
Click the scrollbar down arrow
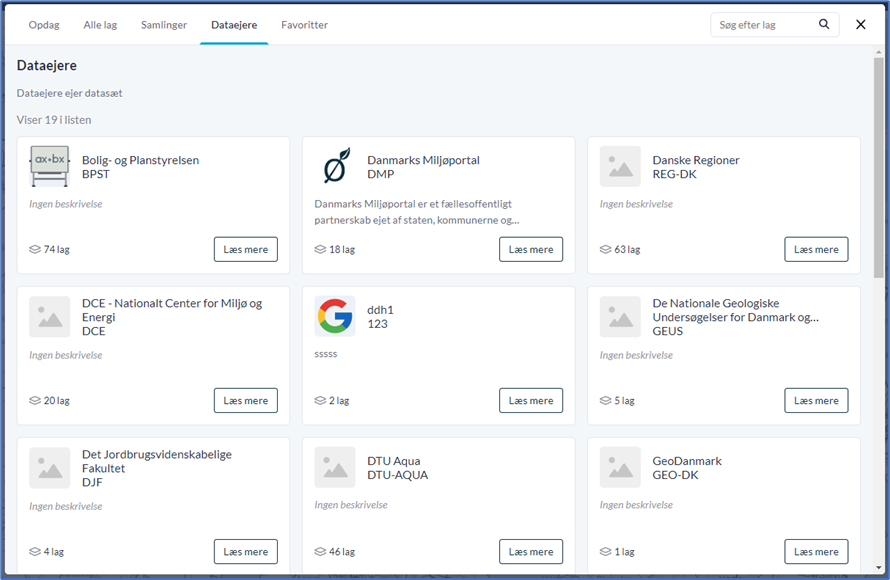pyautogui.click(x=879, y=567)
